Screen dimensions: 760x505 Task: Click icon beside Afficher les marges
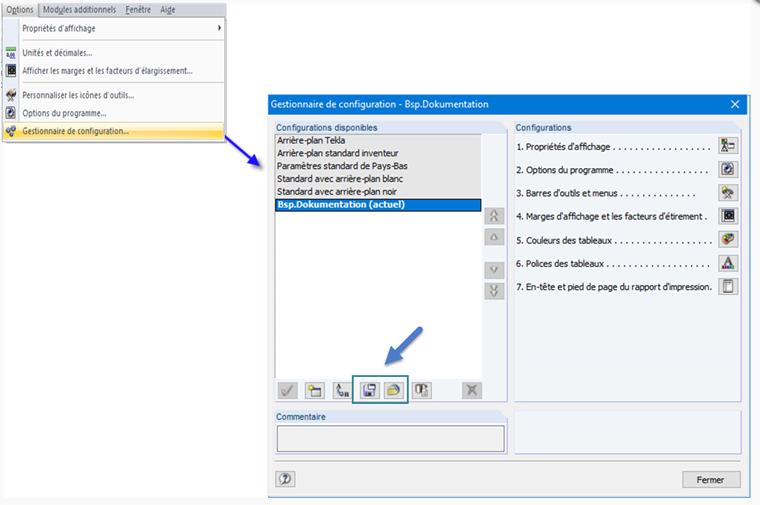[x=11, y=71]
